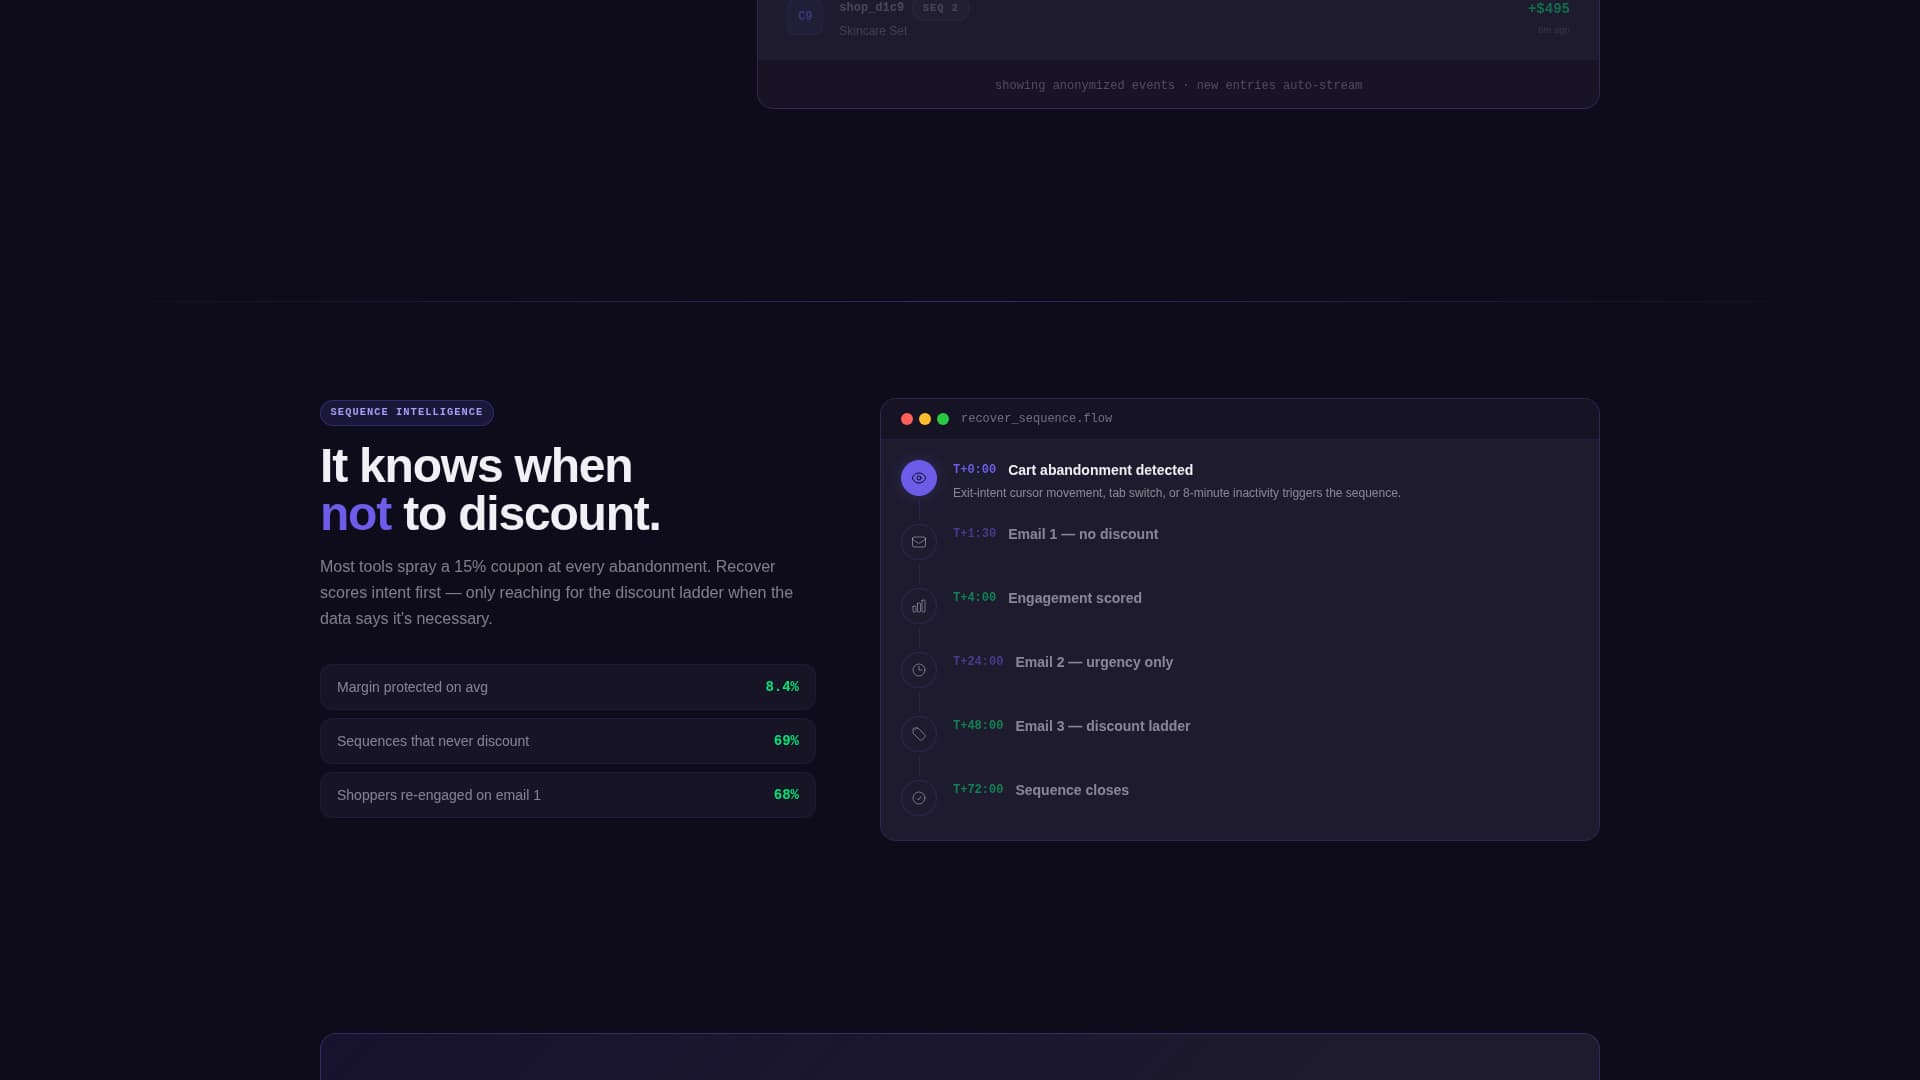Viewport: 1920px width, 1080px height.
Task: Click the T+4:00 timestamp
Action: (974, 598)
